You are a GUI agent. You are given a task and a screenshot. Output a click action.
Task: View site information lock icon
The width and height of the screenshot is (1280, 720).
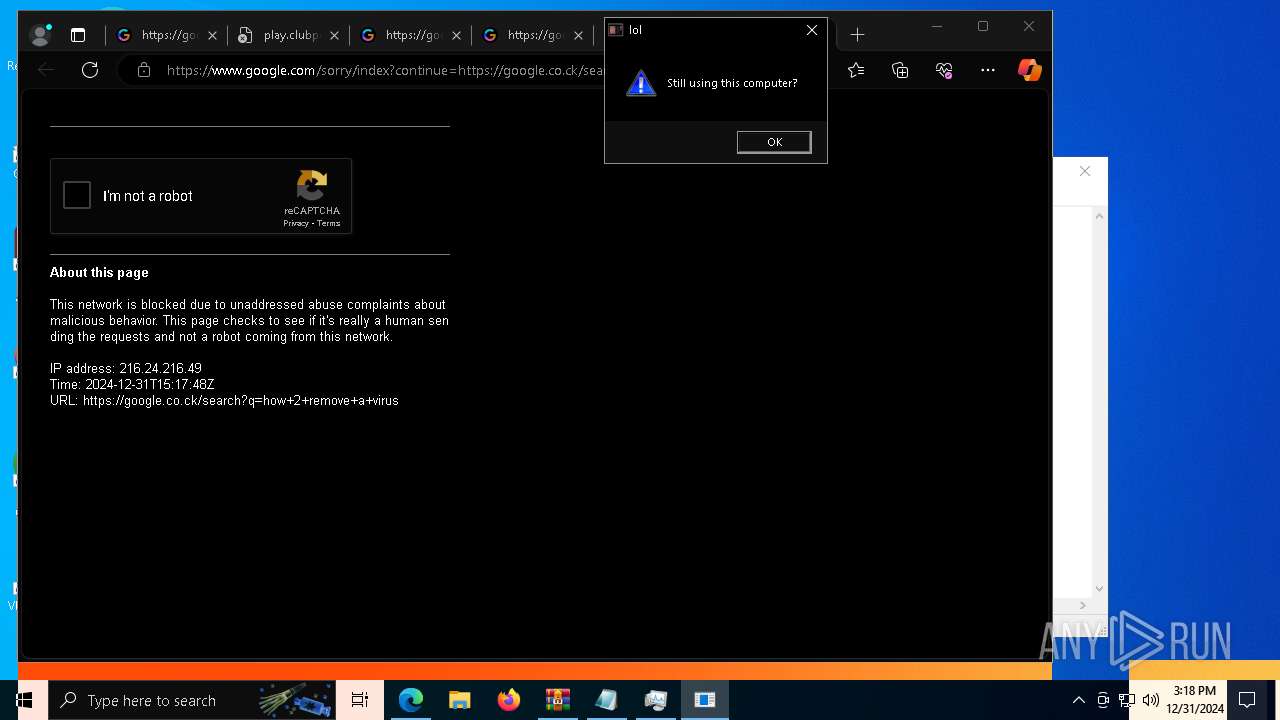pyautogui.click(x=144, y=70)
